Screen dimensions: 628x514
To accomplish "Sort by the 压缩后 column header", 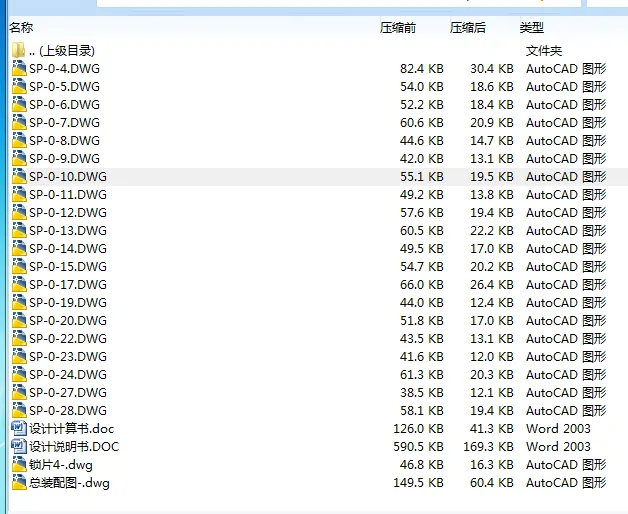I will 468,28.
